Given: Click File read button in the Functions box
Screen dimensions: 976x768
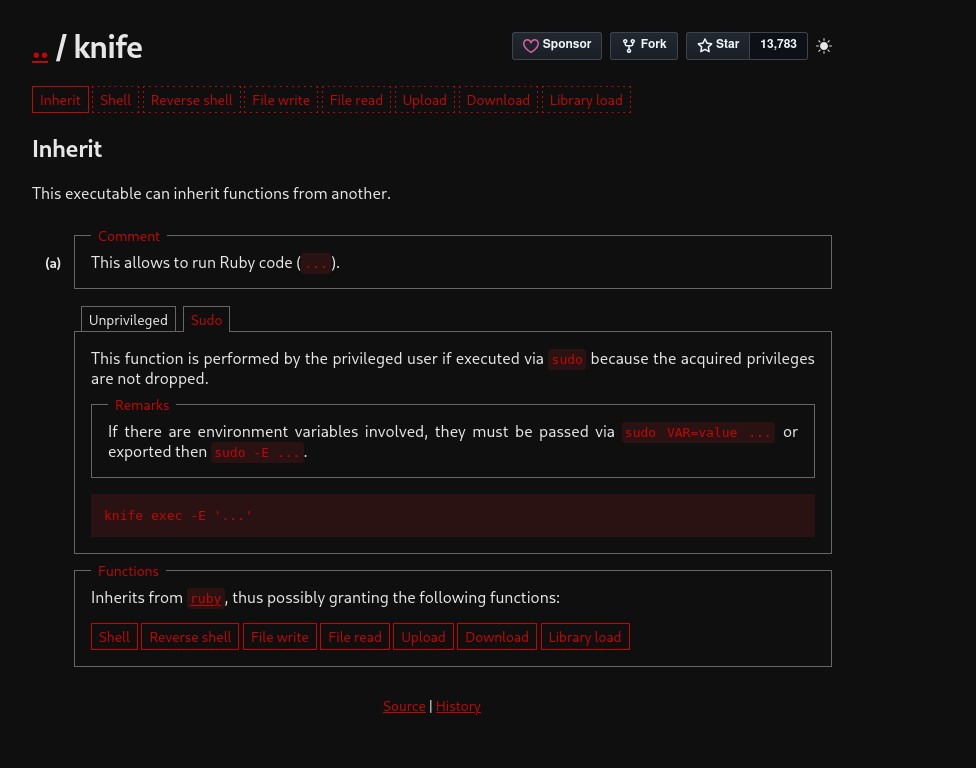Looking at the screenshot, I should (x=355, y=637).
